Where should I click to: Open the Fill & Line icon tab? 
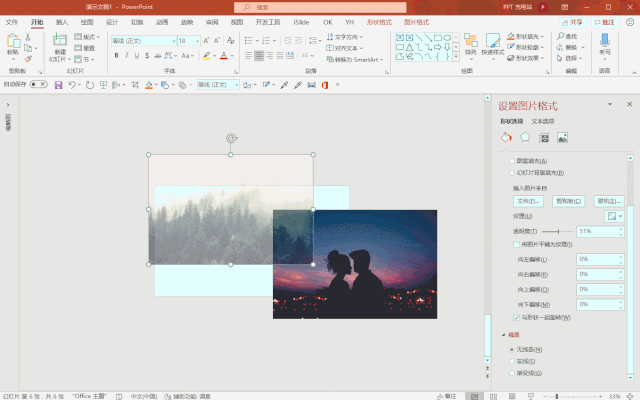pyautogui.click(x=506, y=137)
